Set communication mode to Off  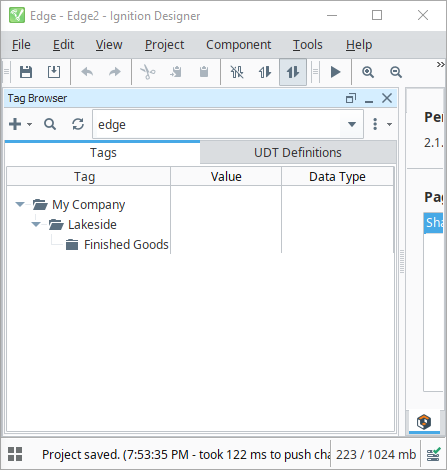click(x=237, y=72)
